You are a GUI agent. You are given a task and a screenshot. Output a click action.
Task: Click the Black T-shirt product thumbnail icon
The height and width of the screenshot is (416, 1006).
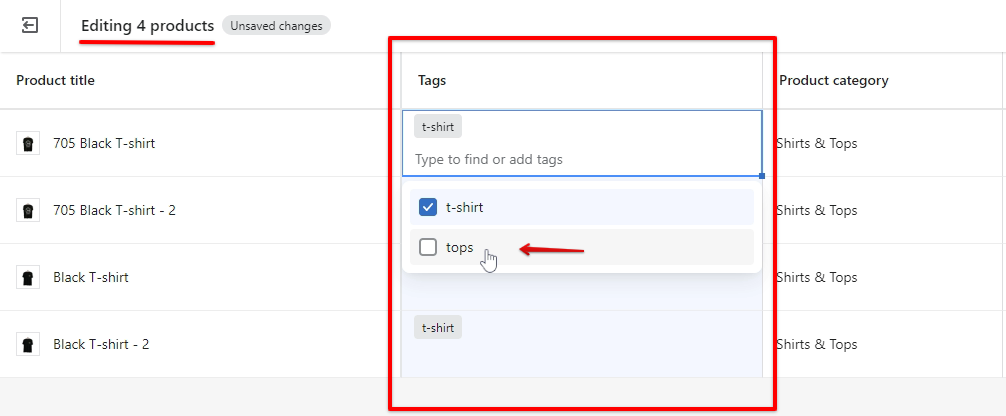click(x=28, y=277)
